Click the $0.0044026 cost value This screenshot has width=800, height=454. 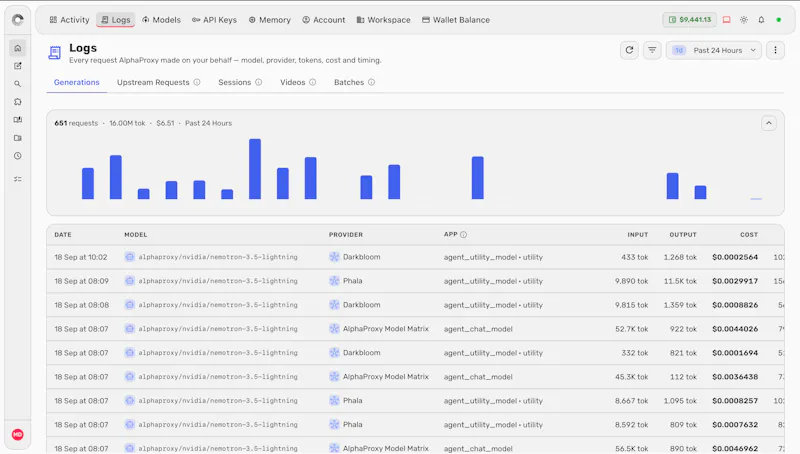pos(735,329)
